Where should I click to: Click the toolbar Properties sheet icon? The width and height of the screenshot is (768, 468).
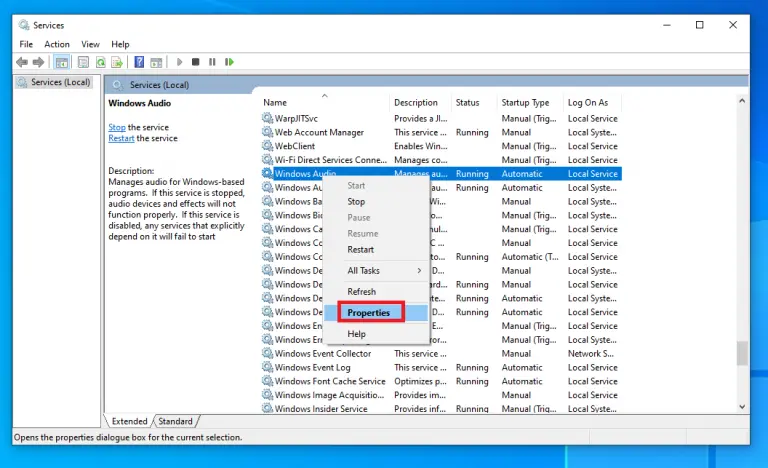pyautogui.click(x=83, y=62)
